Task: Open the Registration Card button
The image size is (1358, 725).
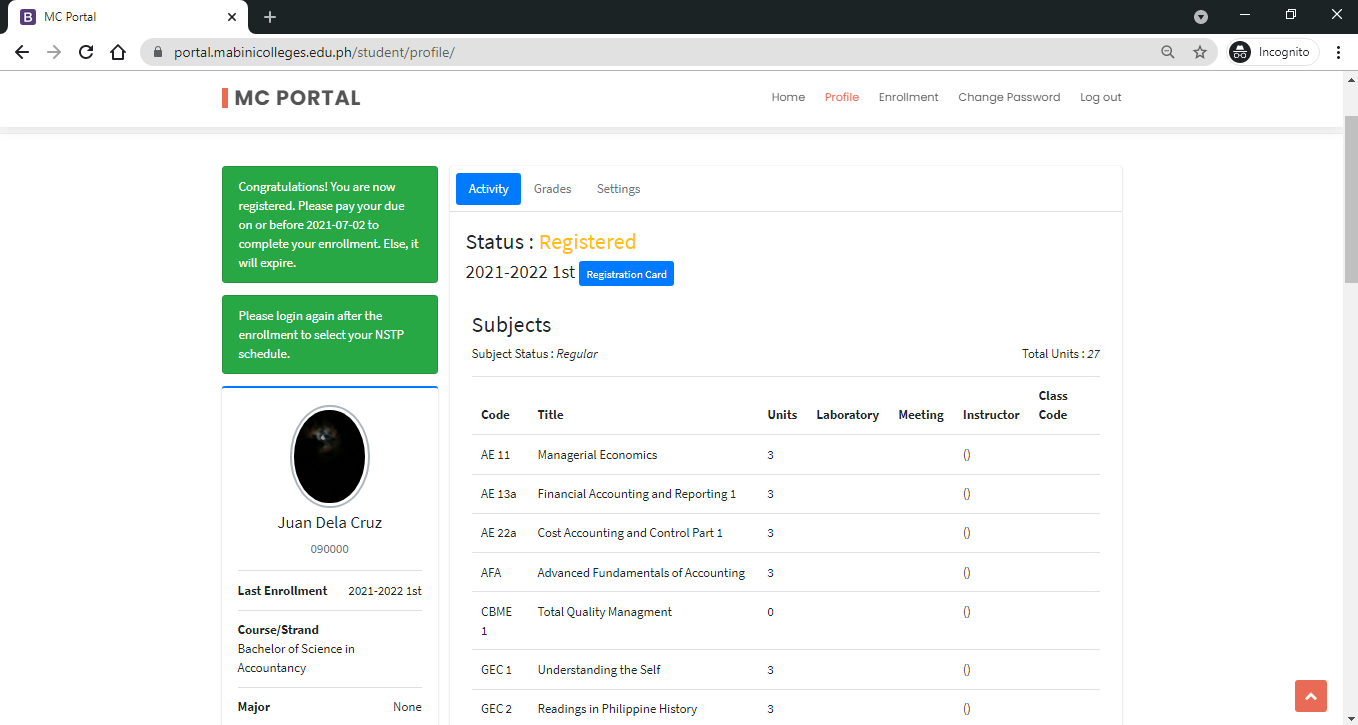Action: (626, 274)
